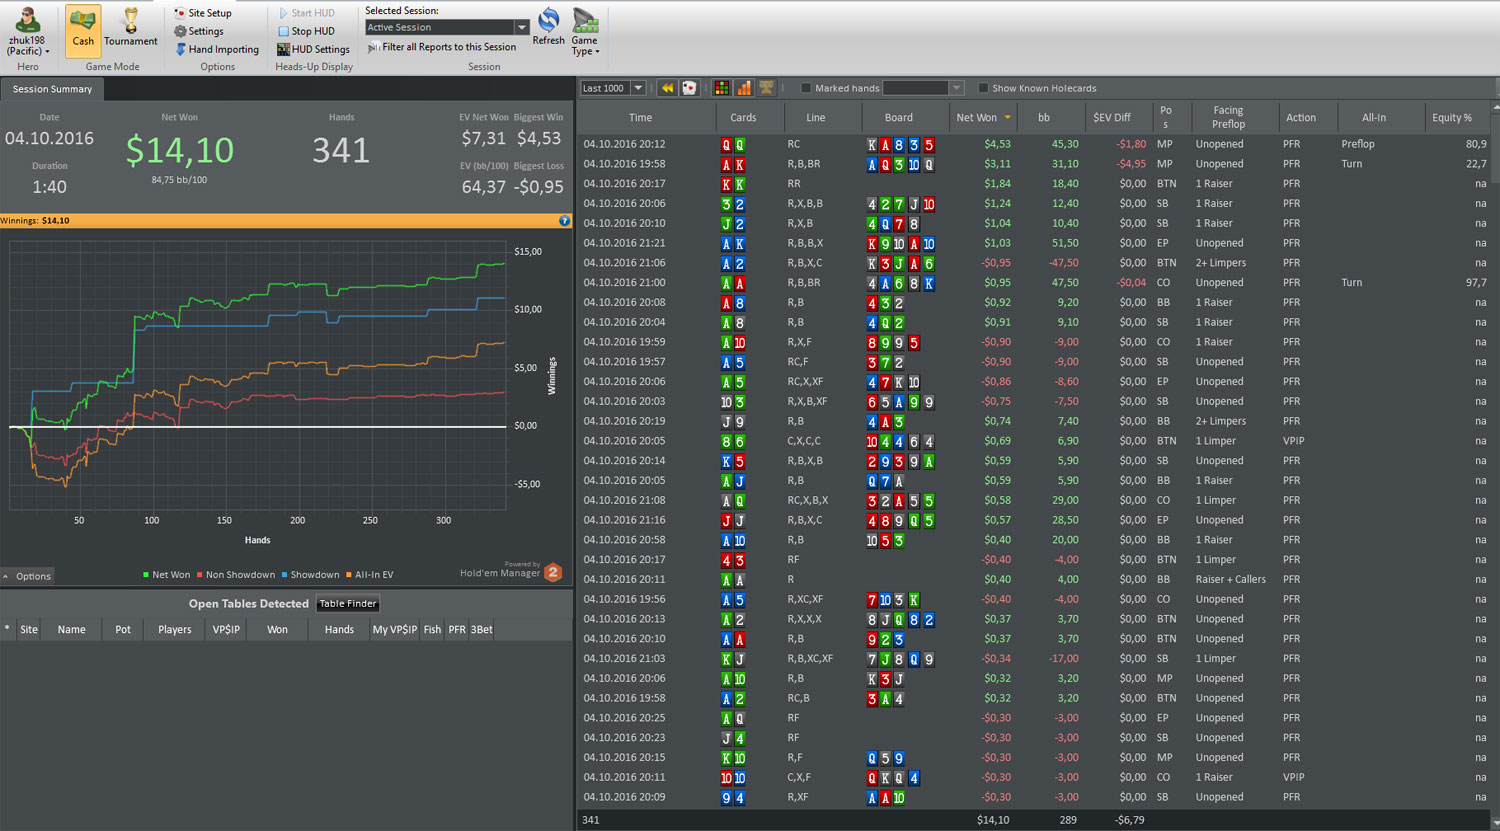Open Settings with the gear icon
The image size is (1500, 831).
(199, 31)
